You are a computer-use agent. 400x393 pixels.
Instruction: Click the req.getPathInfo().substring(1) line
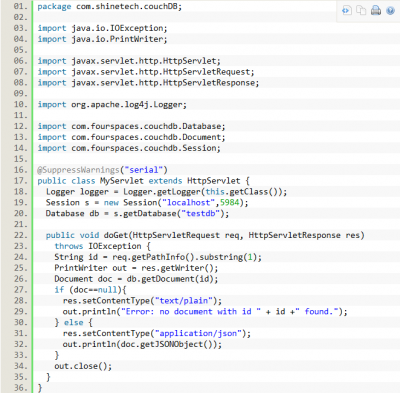coord(158,257)
